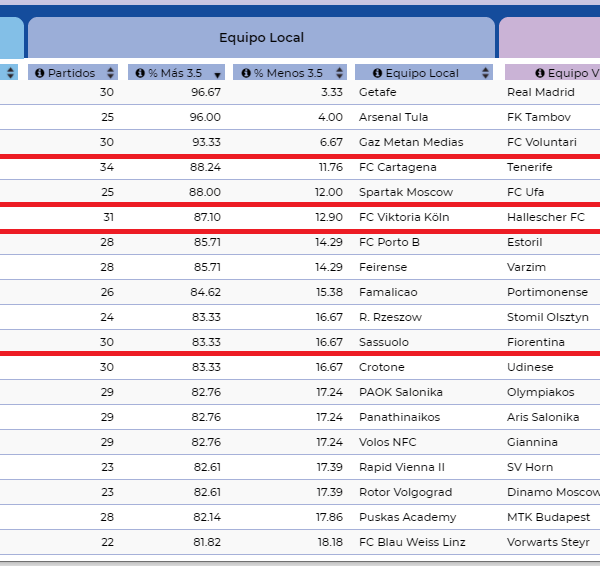The height and width of the screenshot is (566, 600).
Task: Select Volos NFC team cell
Action: [387, 442]
